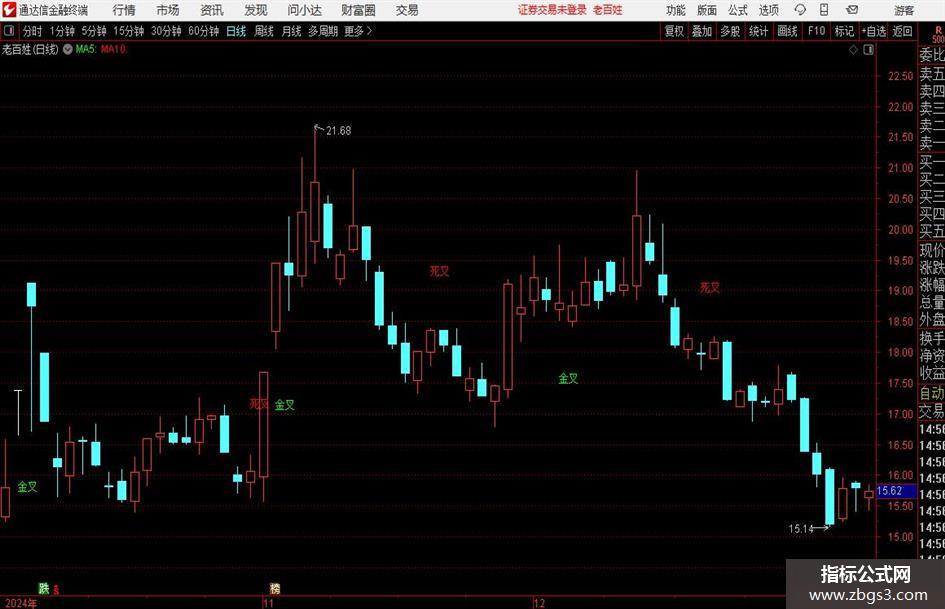The height and width of the screenshot is (609, 945).
Task: Open the 财富圈 menu
Action: pyautogui.click(x=358, y=10)
